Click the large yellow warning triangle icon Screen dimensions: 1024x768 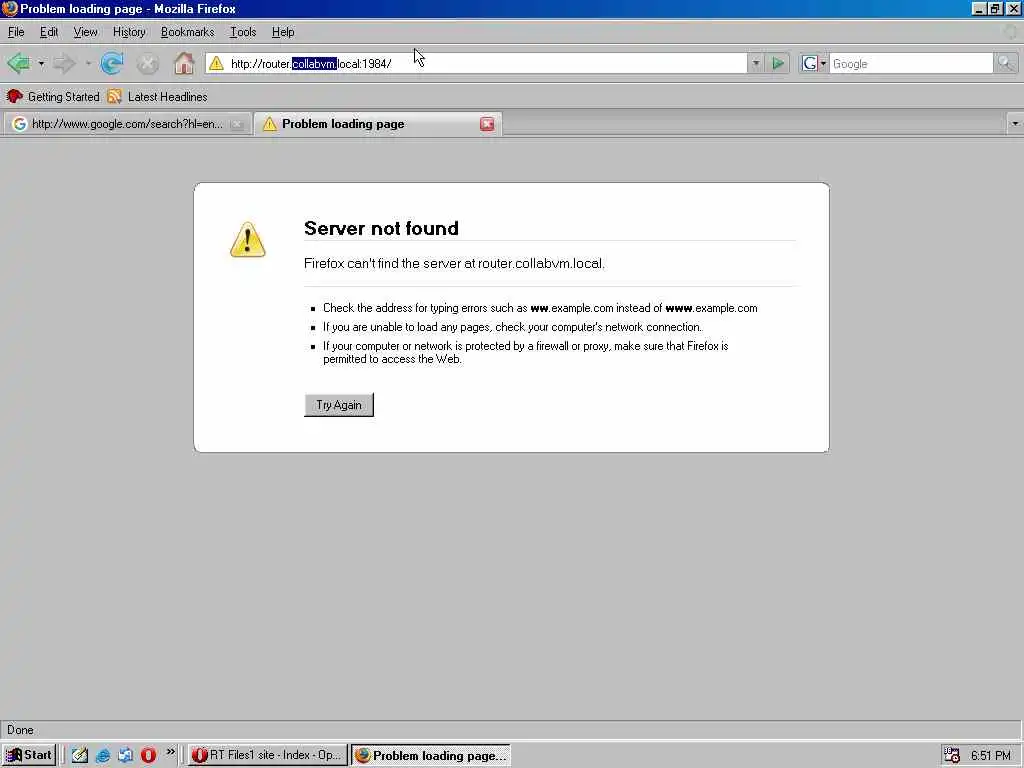[x=248, y=240]
